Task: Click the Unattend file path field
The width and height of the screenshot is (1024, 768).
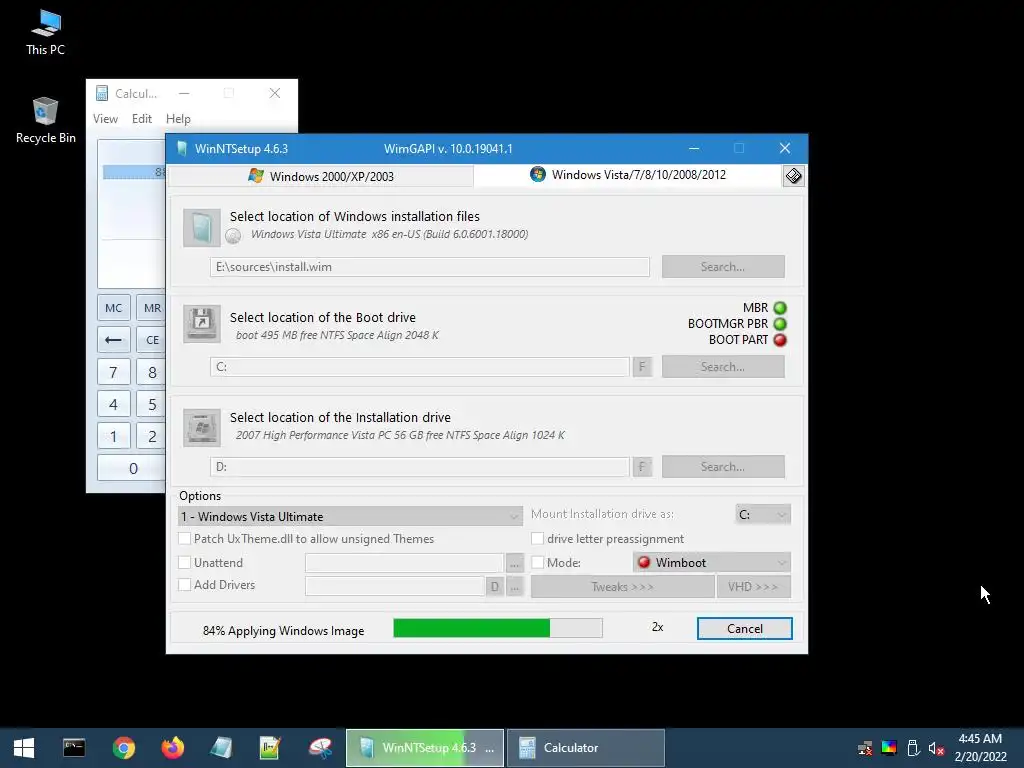Action: (x=404, y=563)
